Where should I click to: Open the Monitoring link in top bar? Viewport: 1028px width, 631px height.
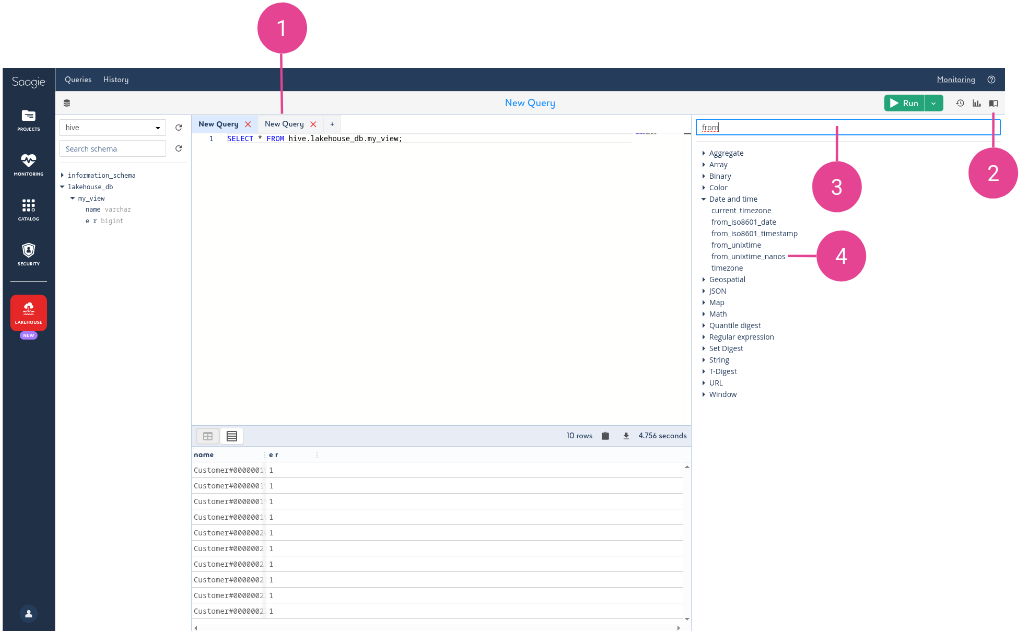(x=956, y=79)
